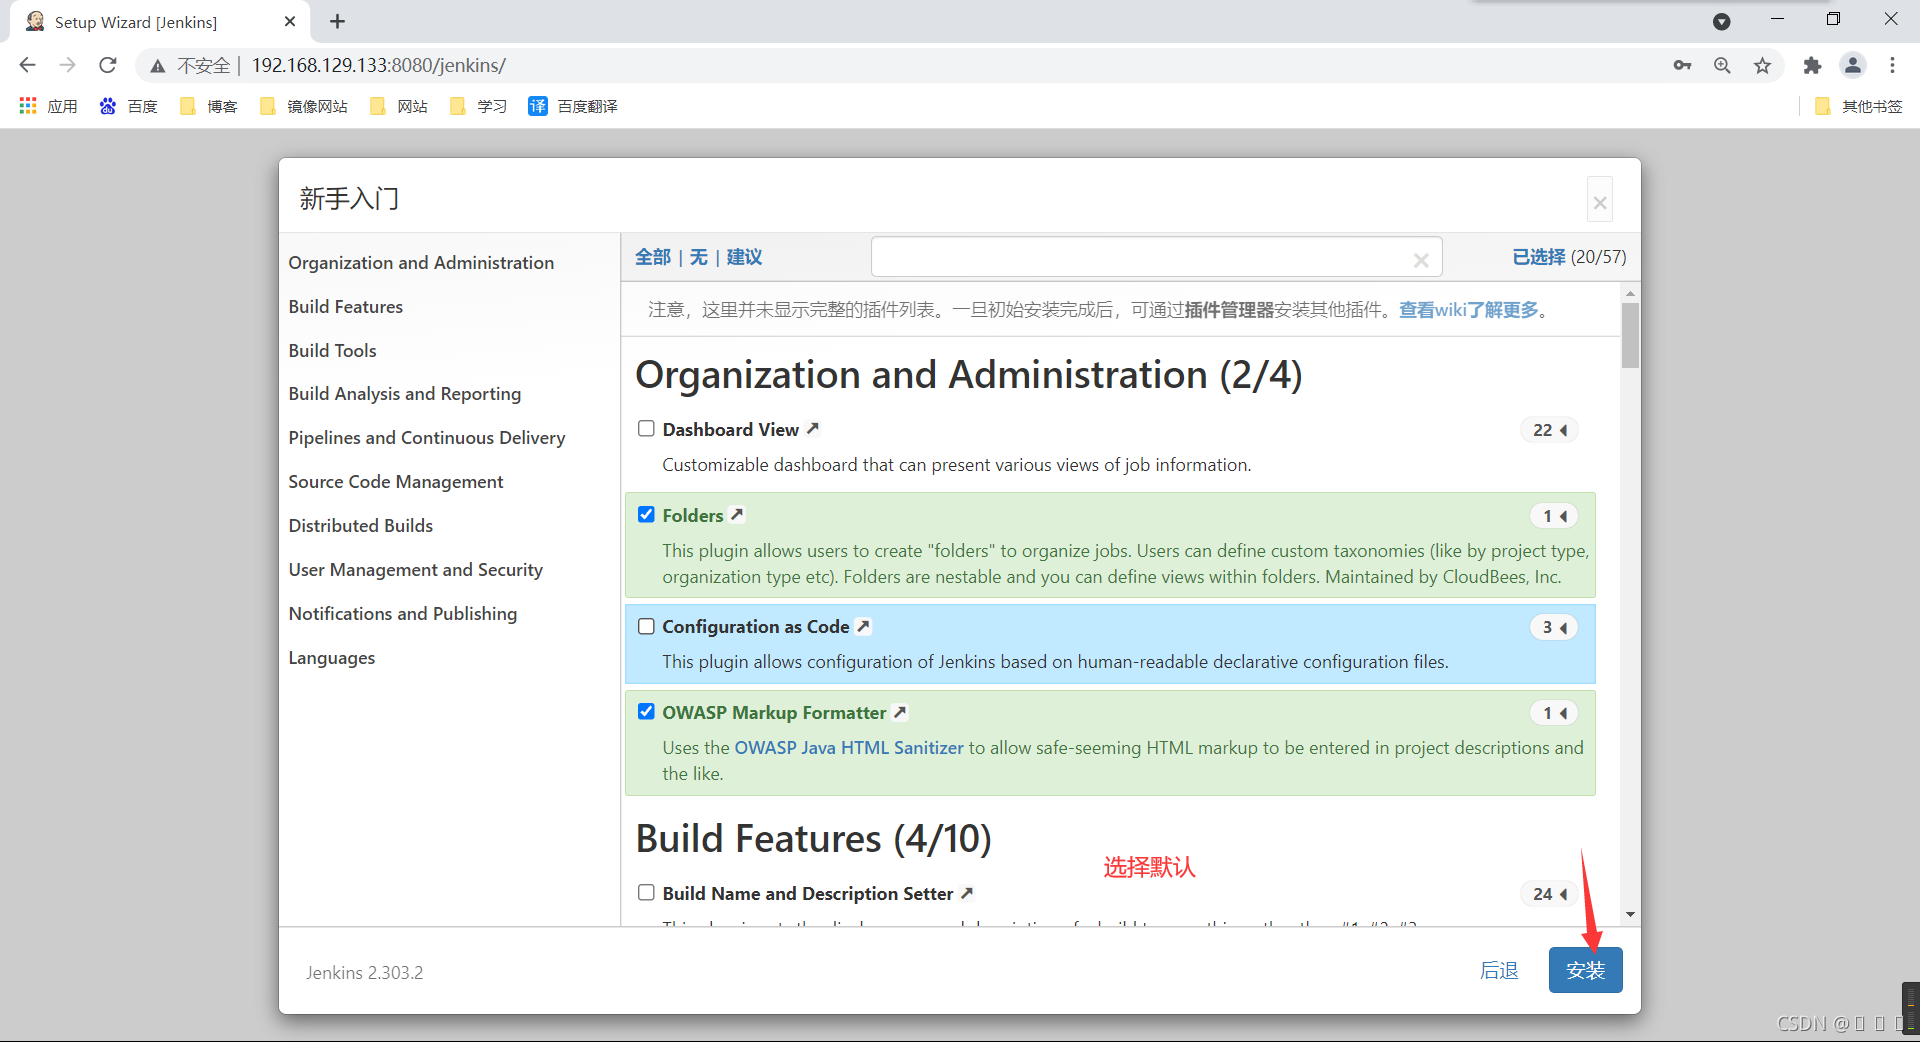Click the zoom magnifier icon in address bar
Screen dimensions: 1920x1042
1722,65
